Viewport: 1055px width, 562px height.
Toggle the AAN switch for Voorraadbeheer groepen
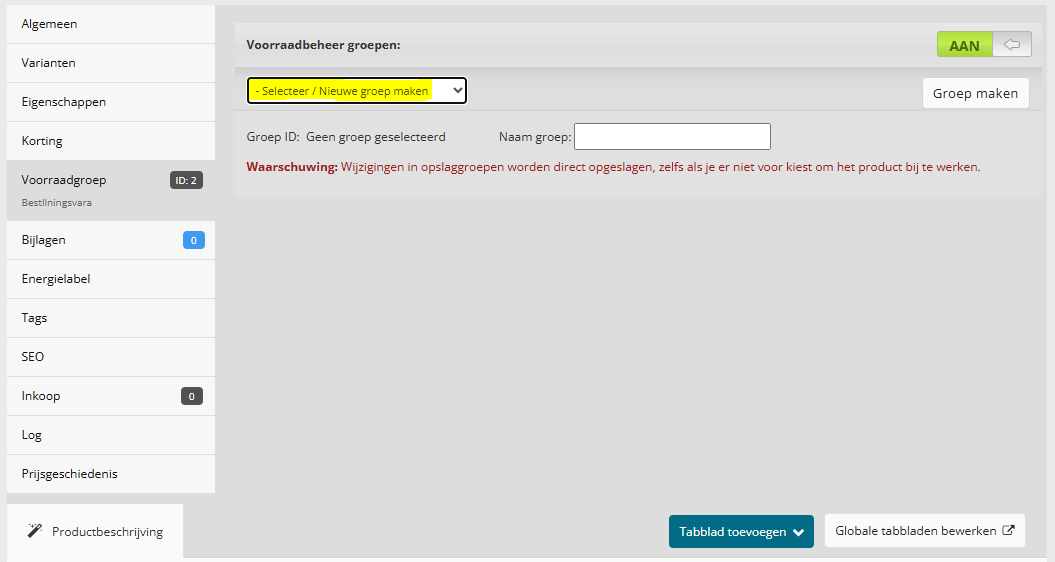tap(984, 45)
